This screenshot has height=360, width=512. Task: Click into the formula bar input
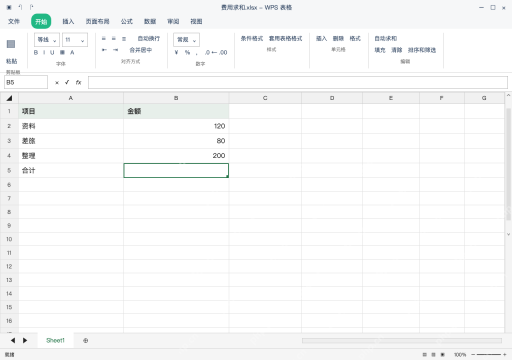click(x=298, y=82)
